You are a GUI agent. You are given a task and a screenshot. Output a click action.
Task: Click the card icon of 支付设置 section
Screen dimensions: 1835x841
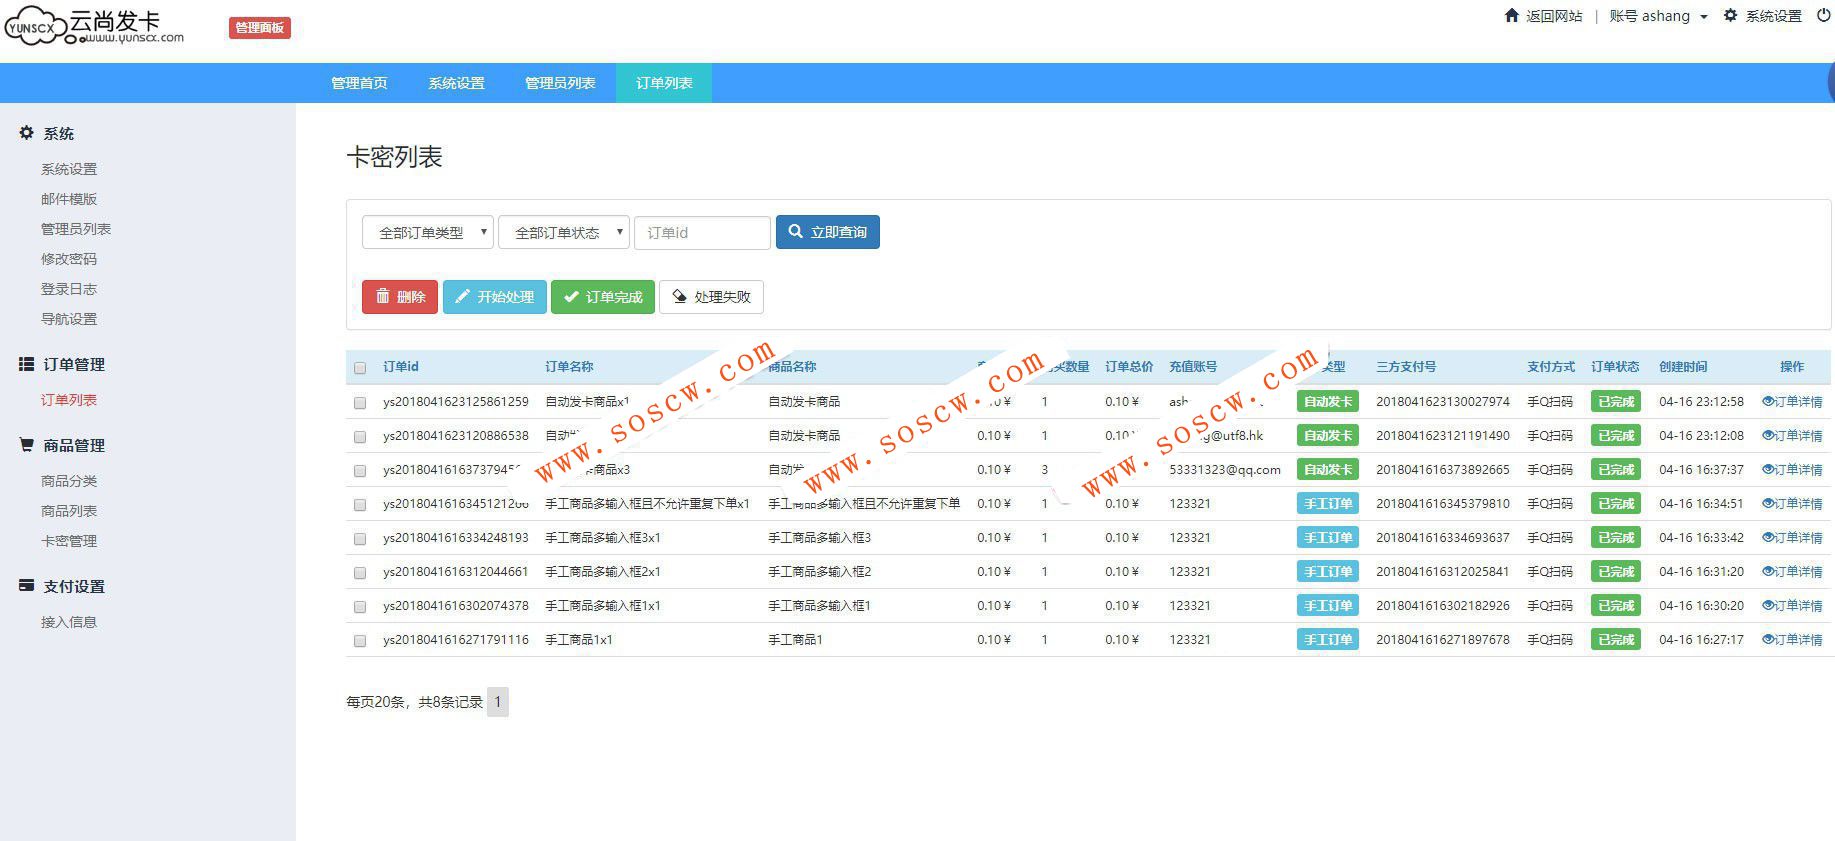point(27,586)
